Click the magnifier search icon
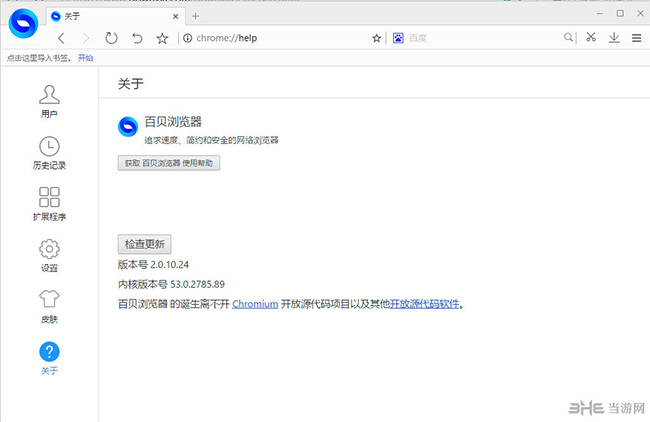Image resolution: width=650 pixels, height=422 pixels. [568, 38]
